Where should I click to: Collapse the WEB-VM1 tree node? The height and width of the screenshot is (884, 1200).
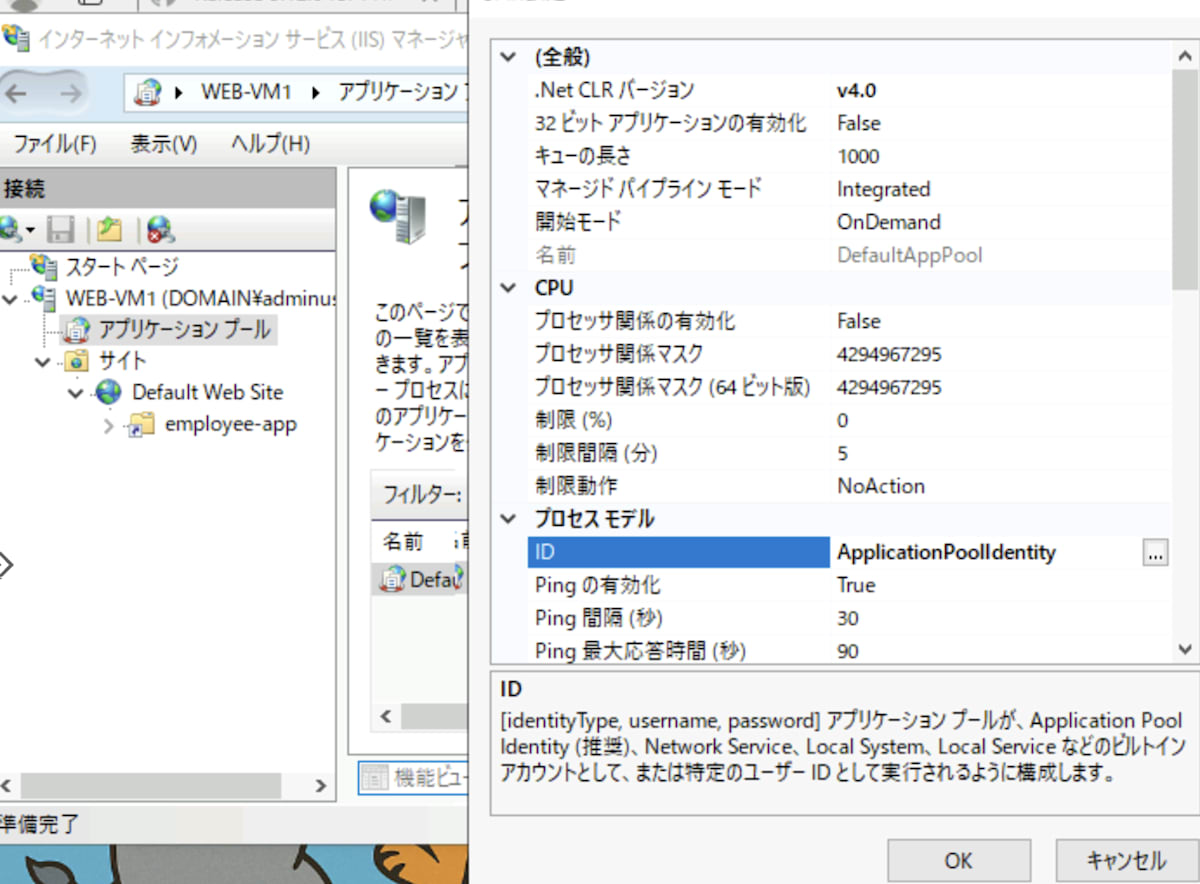(x=10, y=298)
